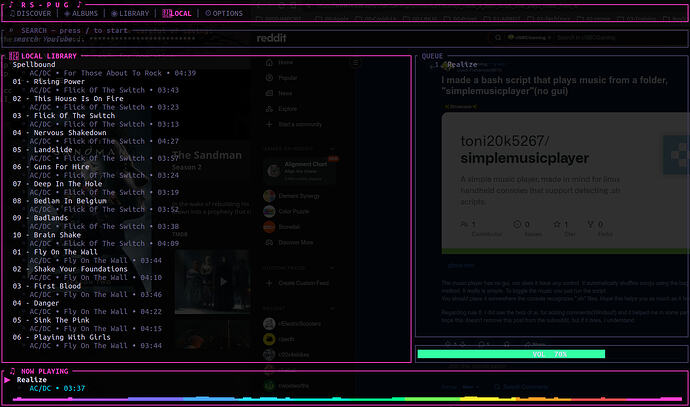
Task: Select 05 - Sink The Pink
Action: tap(51, 320)
